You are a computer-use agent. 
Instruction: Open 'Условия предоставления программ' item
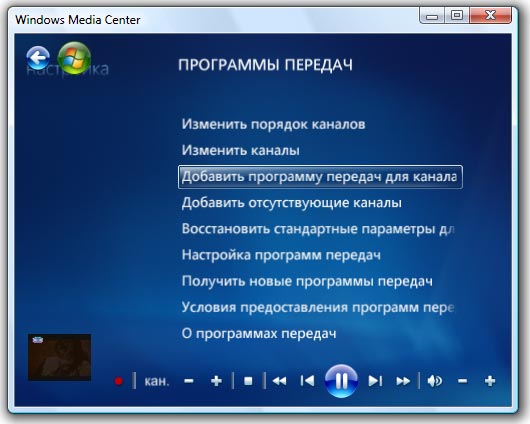click(x=318, y=307)
